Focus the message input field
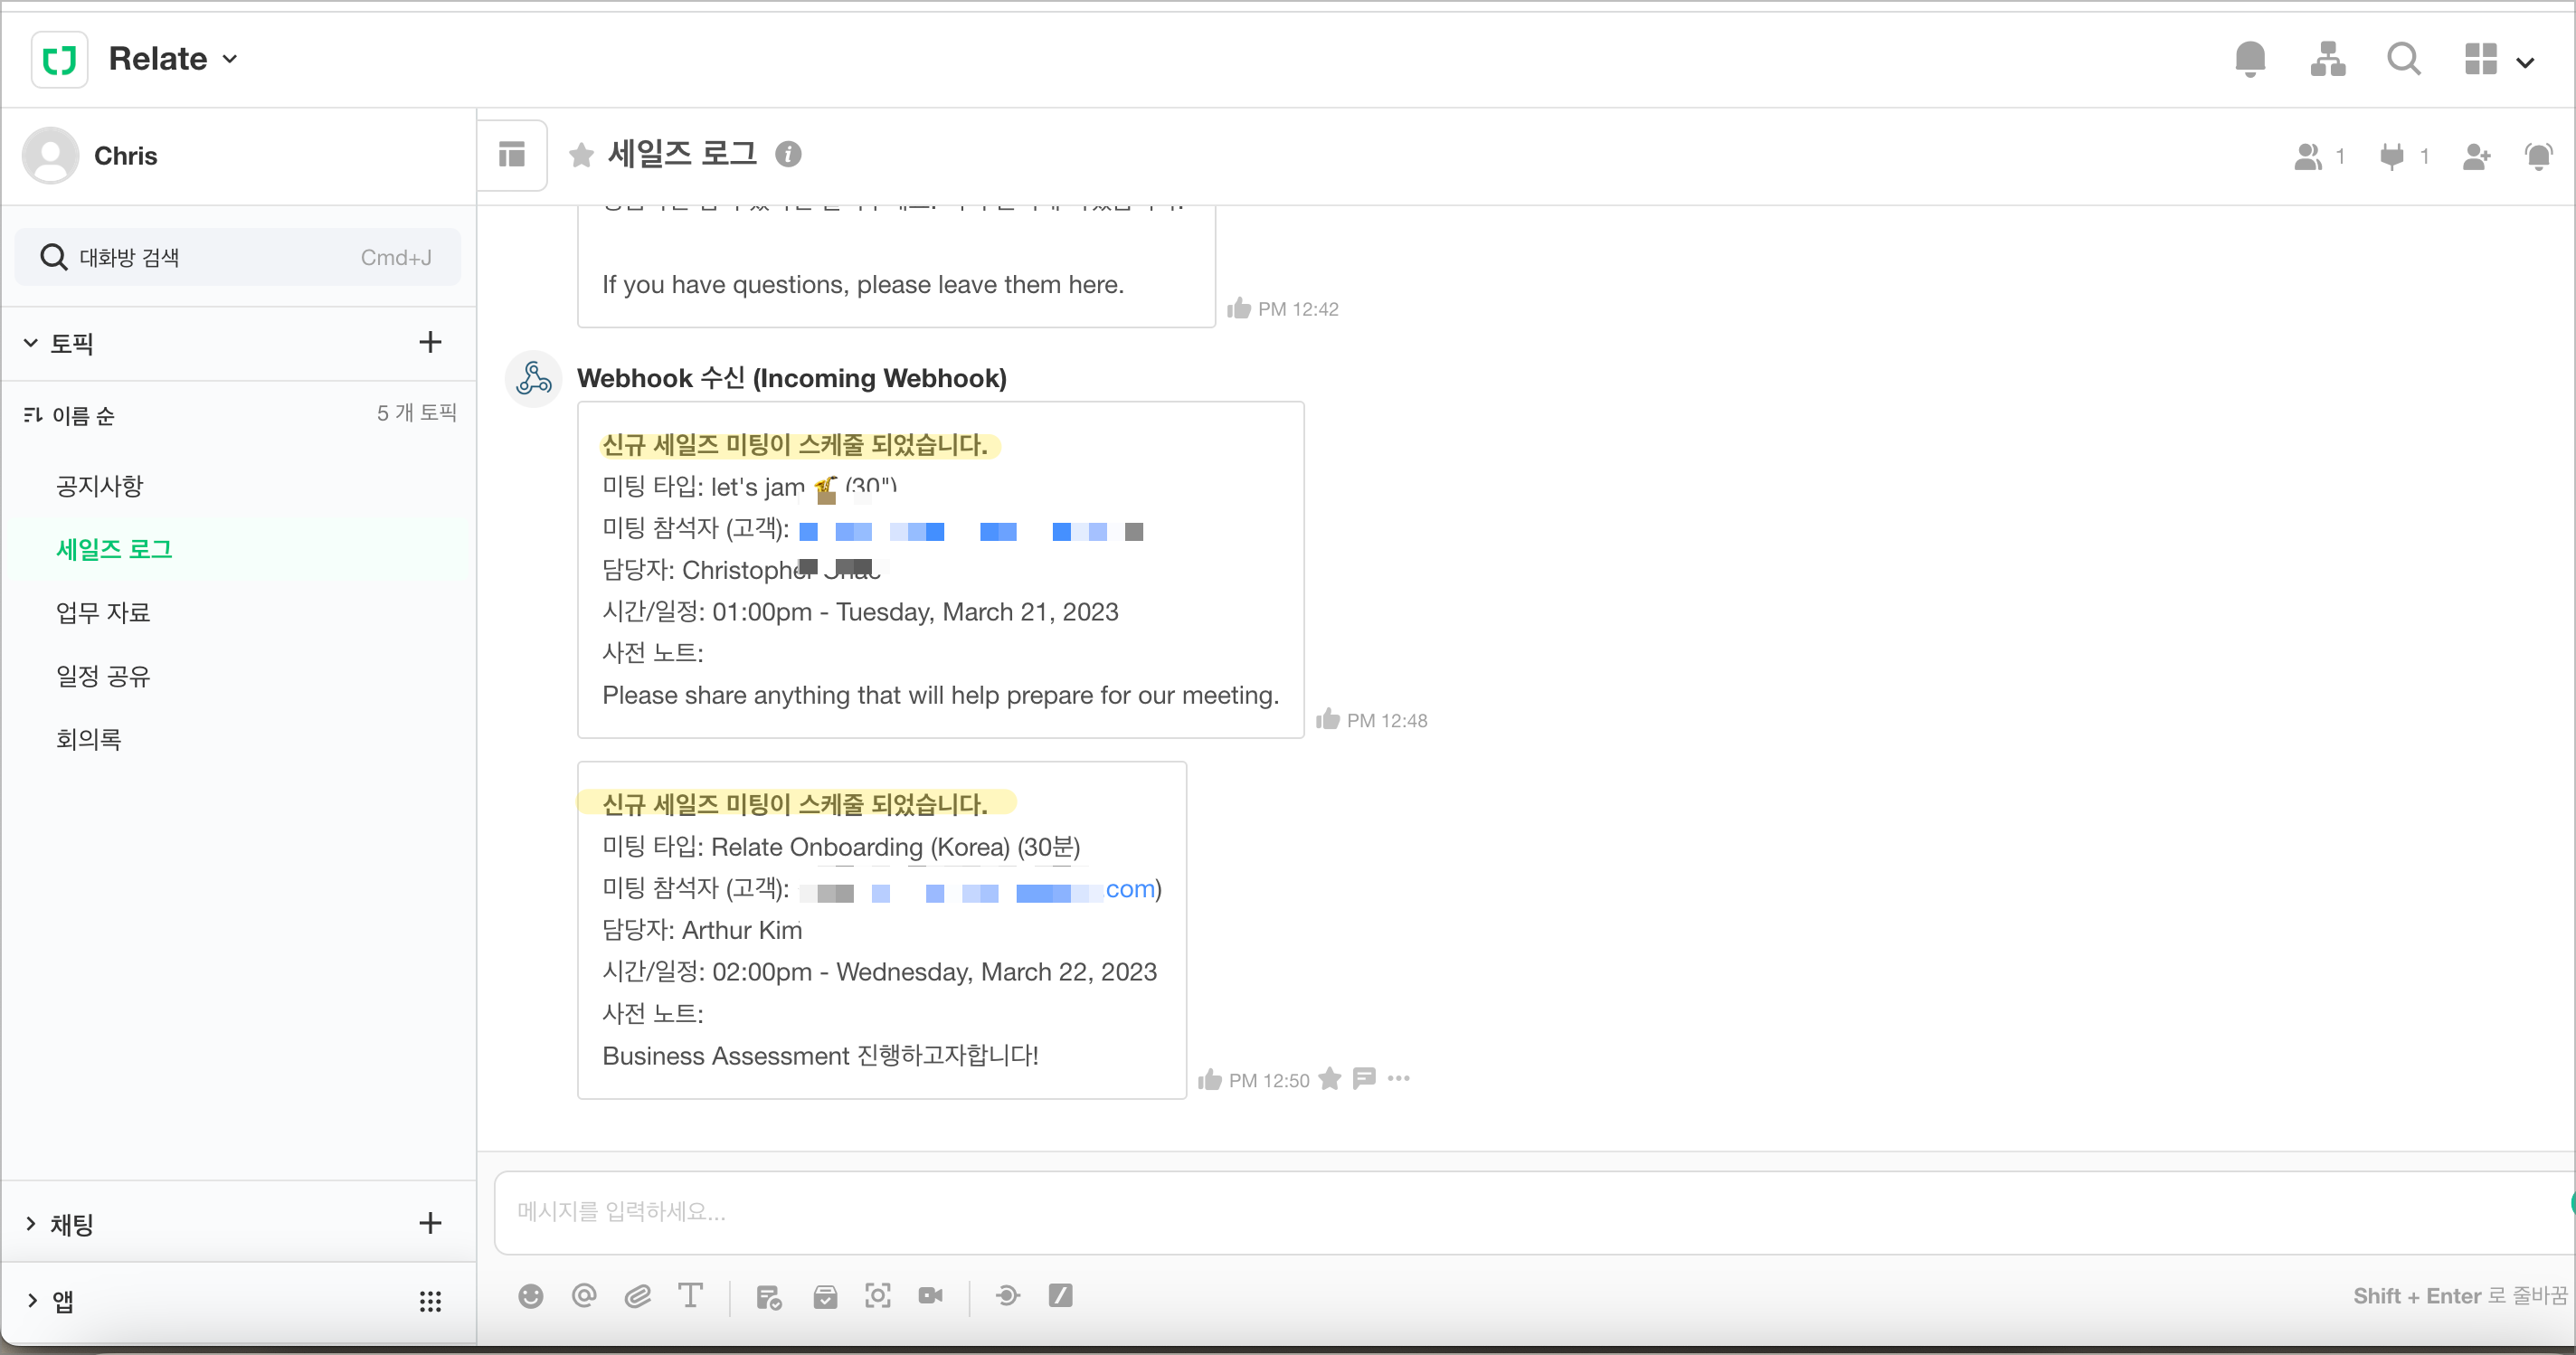The image size is (2576, 1355). (x=1500, y=1211)
